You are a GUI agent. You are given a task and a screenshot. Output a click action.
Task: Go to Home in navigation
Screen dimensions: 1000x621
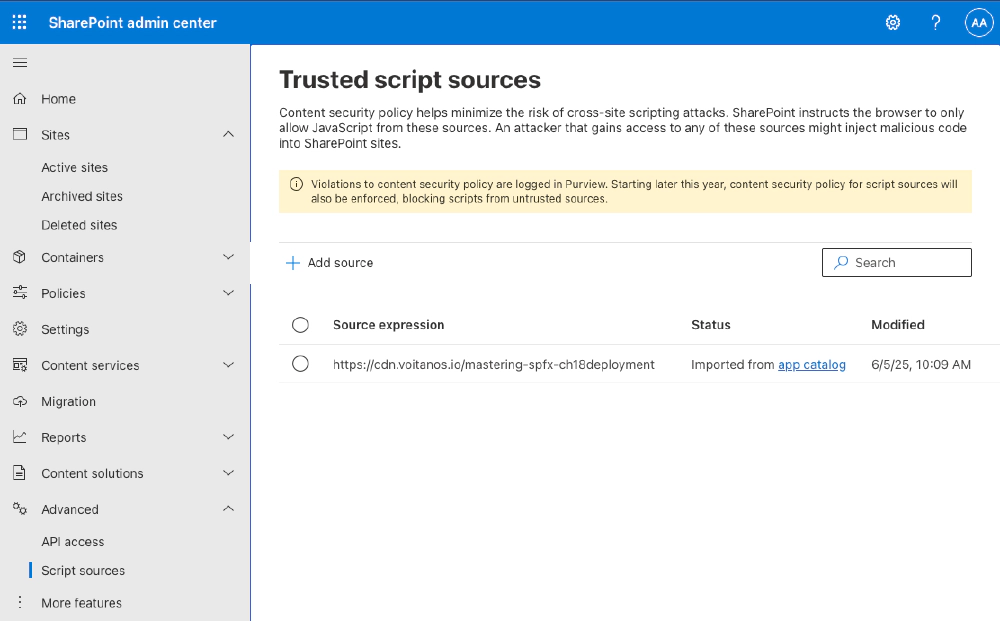pos(59,99)
